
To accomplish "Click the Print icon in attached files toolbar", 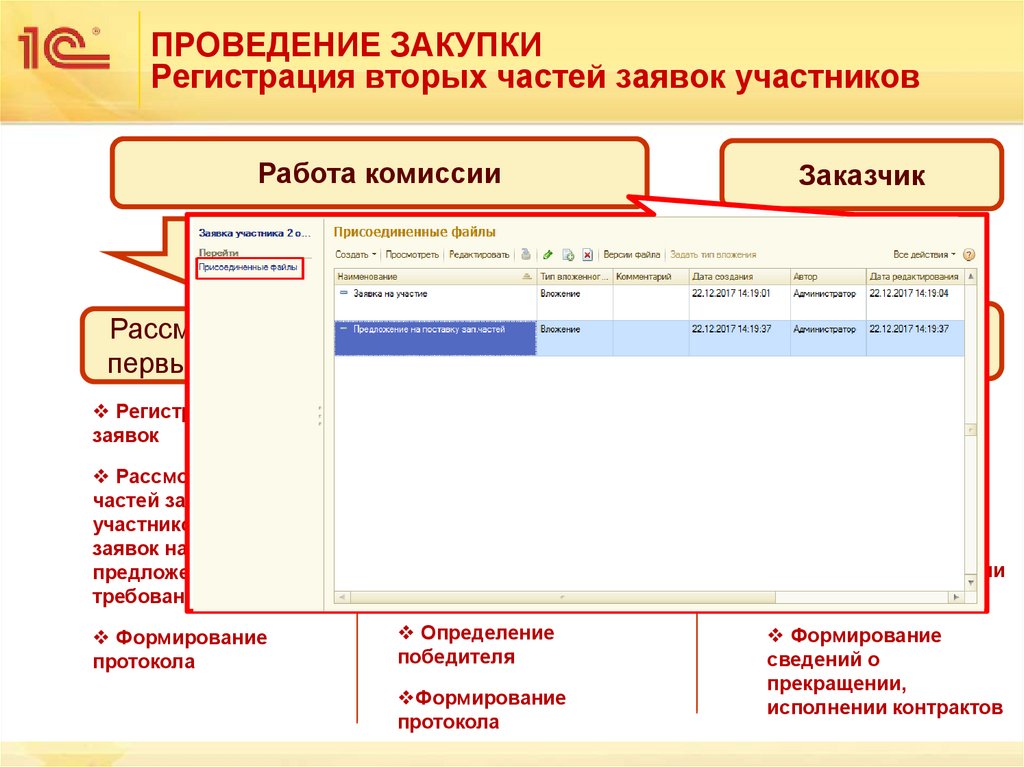I will (524, 253).
